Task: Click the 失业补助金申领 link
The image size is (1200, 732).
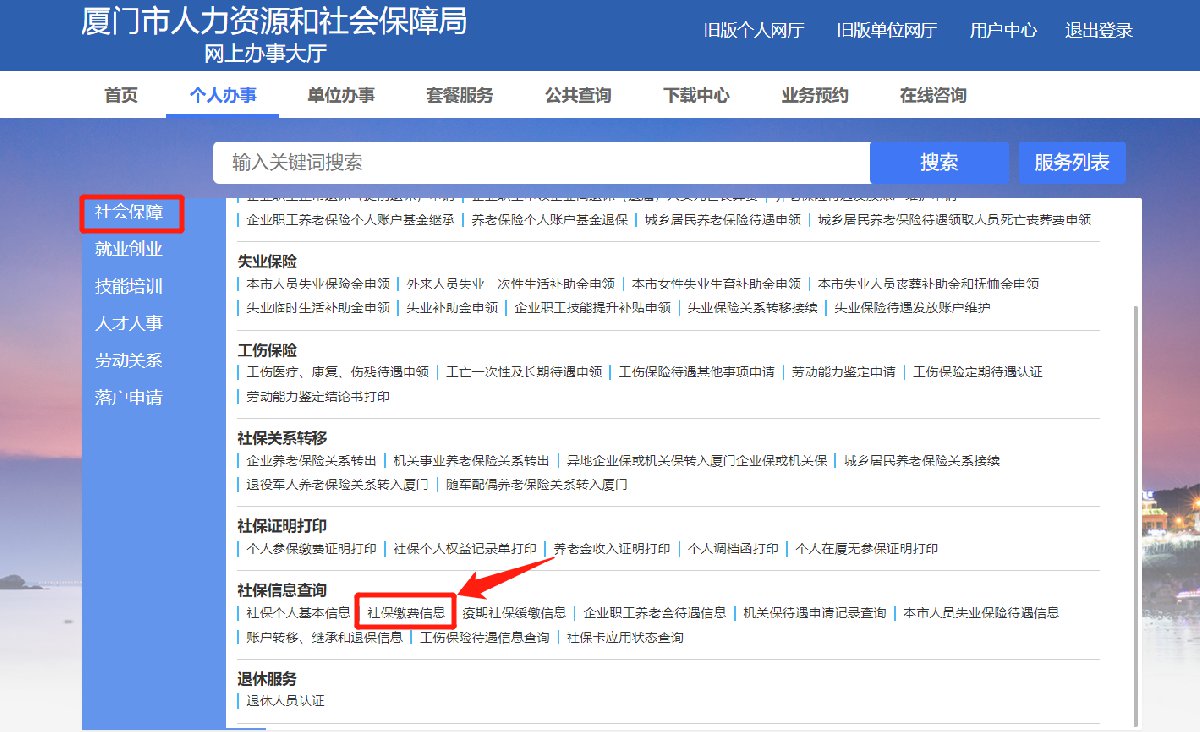Action: (x=452, y=308)
